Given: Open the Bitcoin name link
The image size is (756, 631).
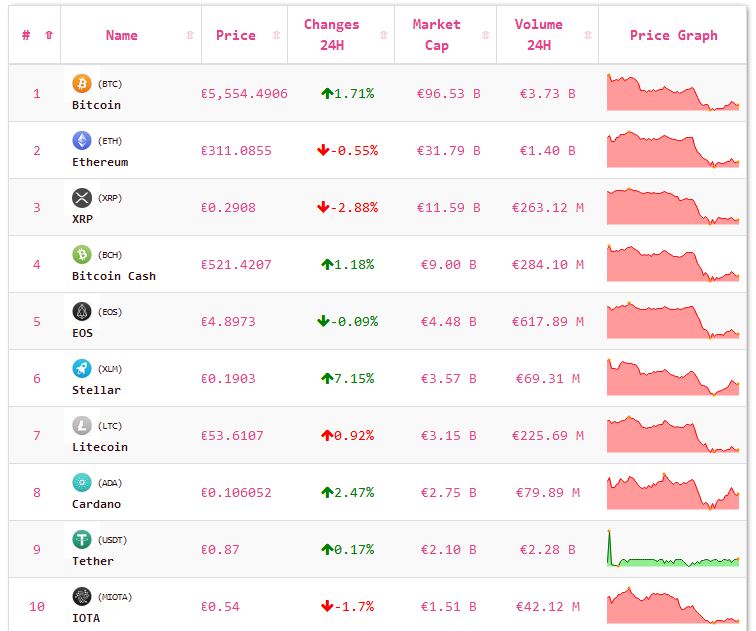Looking at the screenshot, I should [96, 104].
